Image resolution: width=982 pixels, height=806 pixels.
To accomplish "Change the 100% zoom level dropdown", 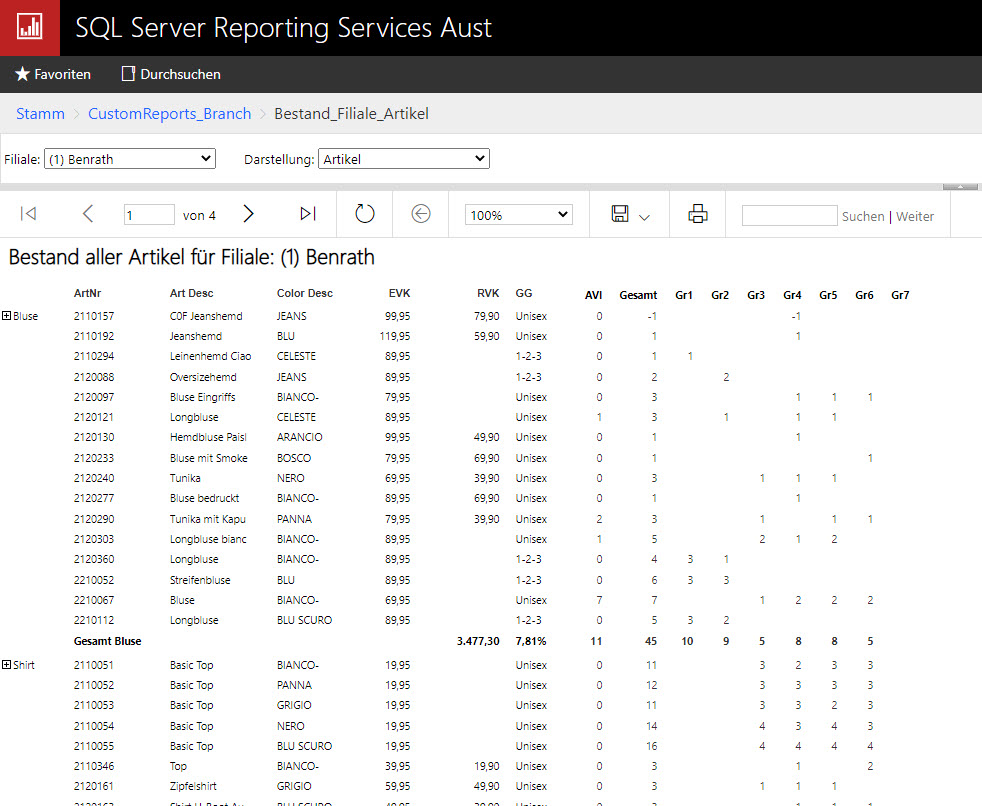I will click(x=518, y=215).
